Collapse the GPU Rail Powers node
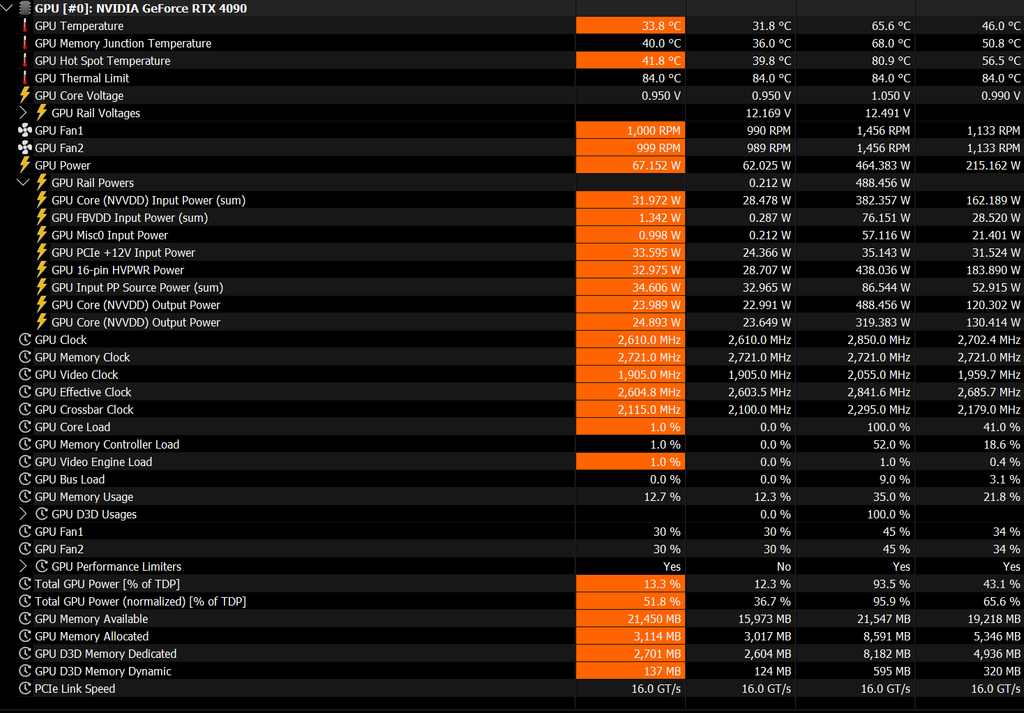Image resolution: width=1024 pixels, height=713 pixels. (x=24, y=183)
